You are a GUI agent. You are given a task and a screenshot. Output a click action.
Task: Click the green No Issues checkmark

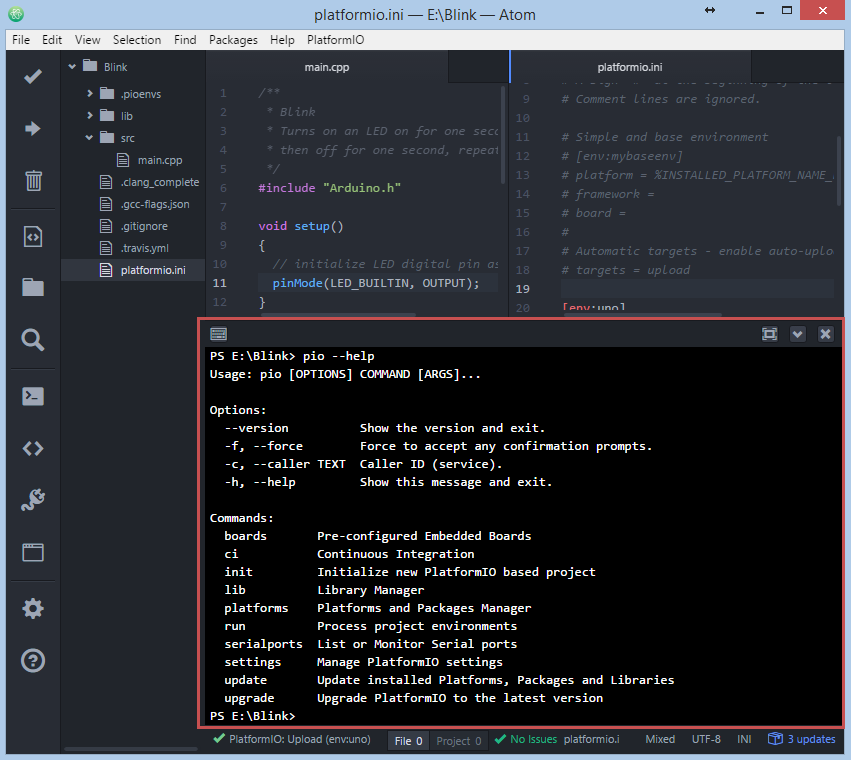(x=500, y=739)
